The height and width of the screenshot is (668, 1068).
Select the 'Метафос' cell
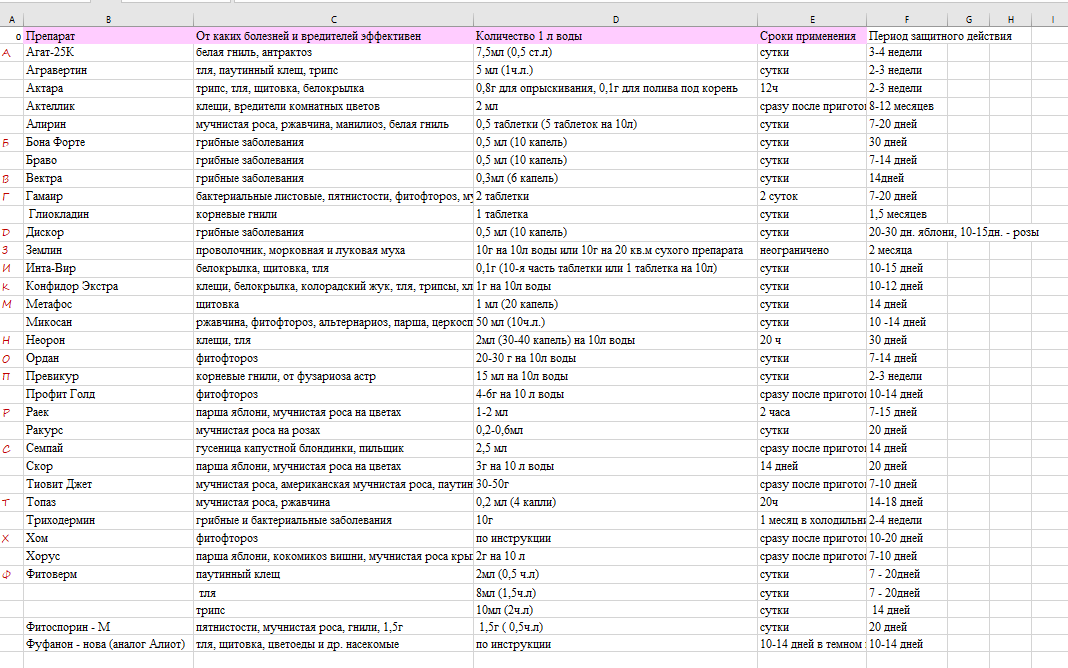(108, 304)
